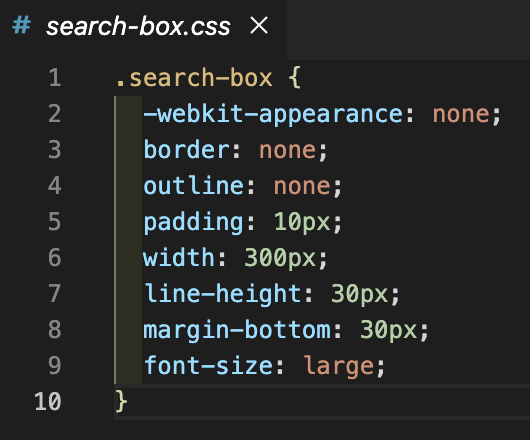The width and height of the screenshot is (530, 440).
Task: Click the border property name
Action: (187, 150)
